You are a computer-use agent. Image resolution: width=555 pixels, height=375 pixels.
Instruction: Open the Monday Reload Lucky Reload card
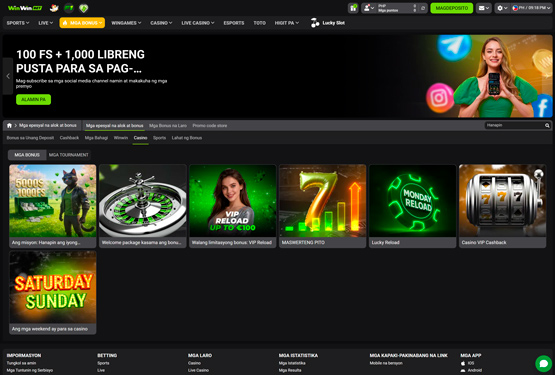[x=412, y=206]
